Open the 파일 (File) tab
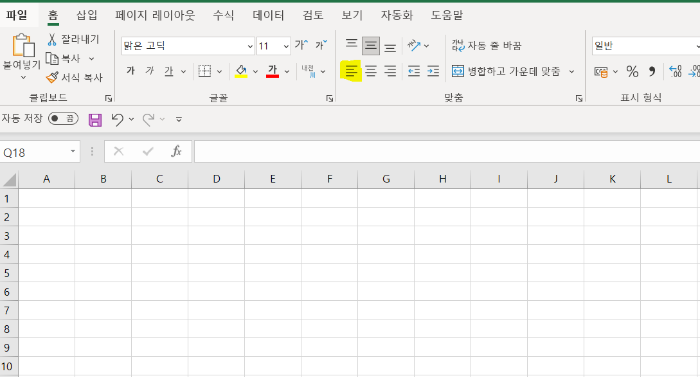 pyautogui.click(x=17, y=15)
